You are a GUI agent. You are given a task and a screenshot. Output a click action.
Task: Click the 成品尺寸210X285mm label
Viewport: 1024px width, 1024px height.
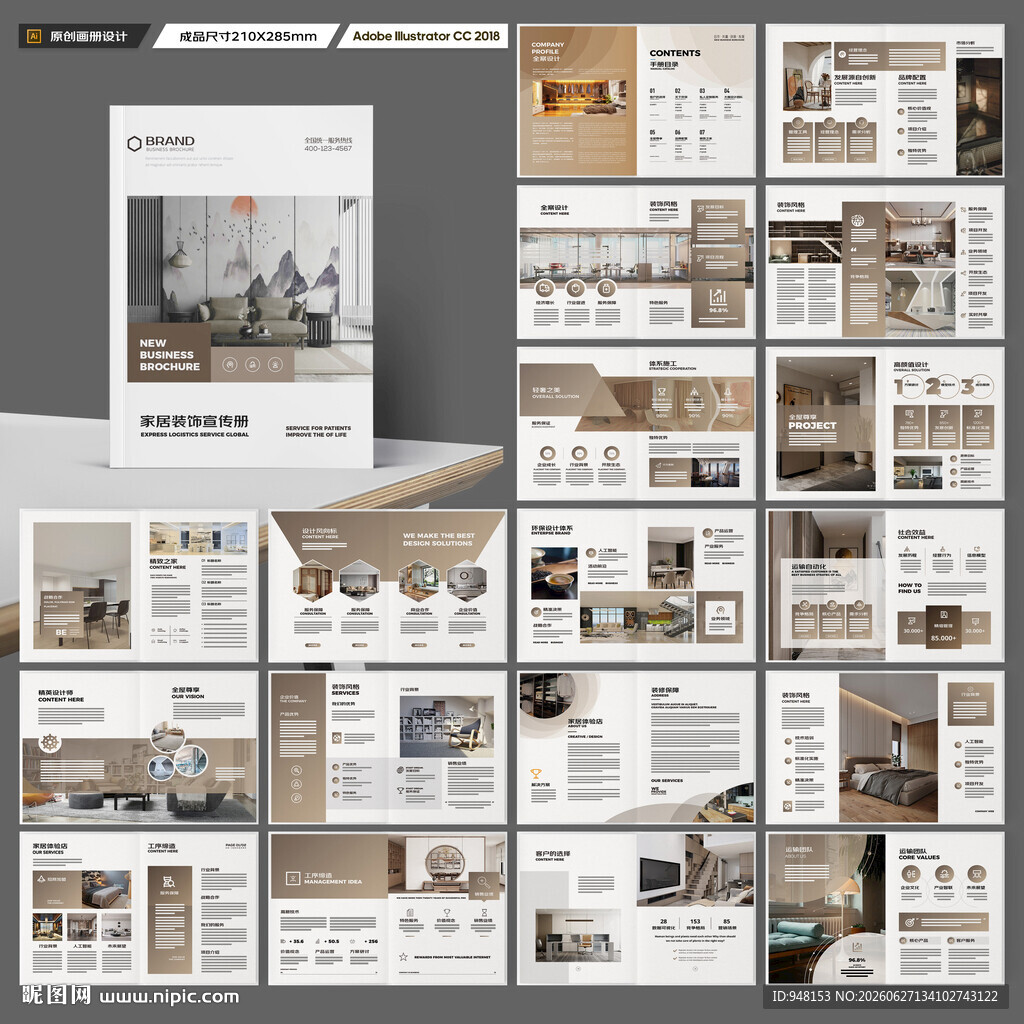click(x=248, y=37)
